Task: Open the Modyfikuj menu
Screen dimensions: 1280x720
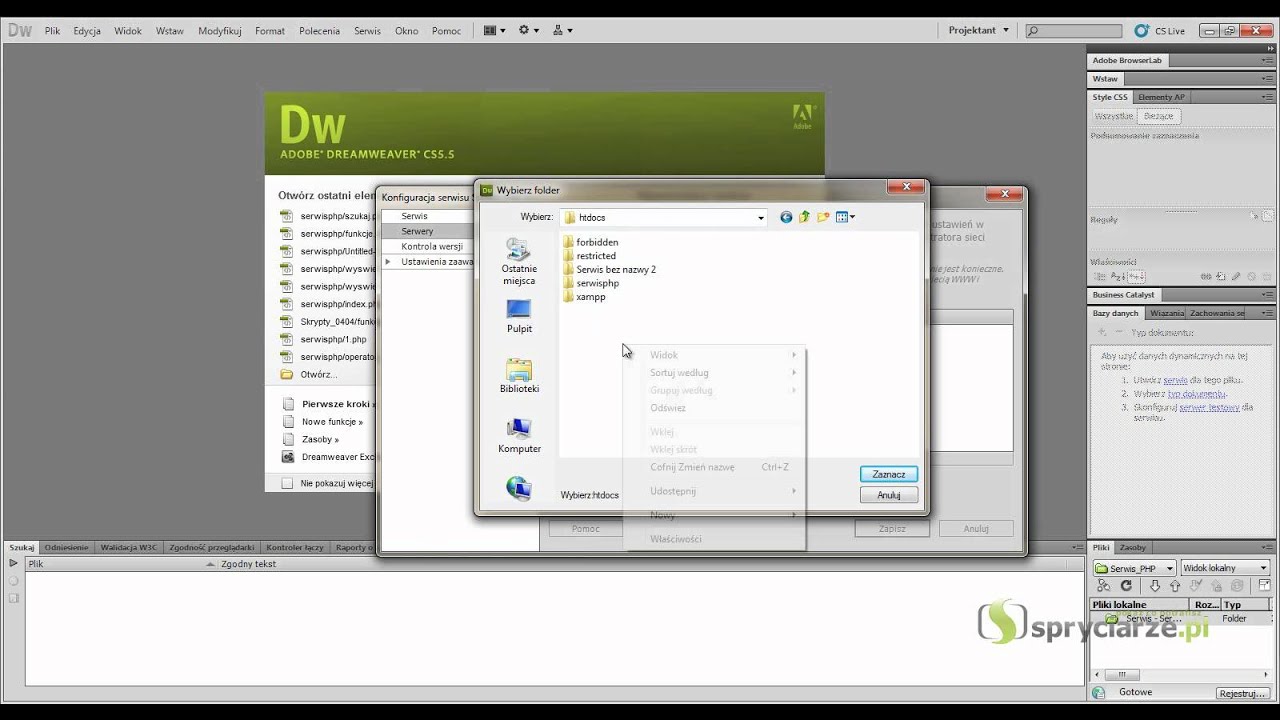Action: (x=220, y=31)
